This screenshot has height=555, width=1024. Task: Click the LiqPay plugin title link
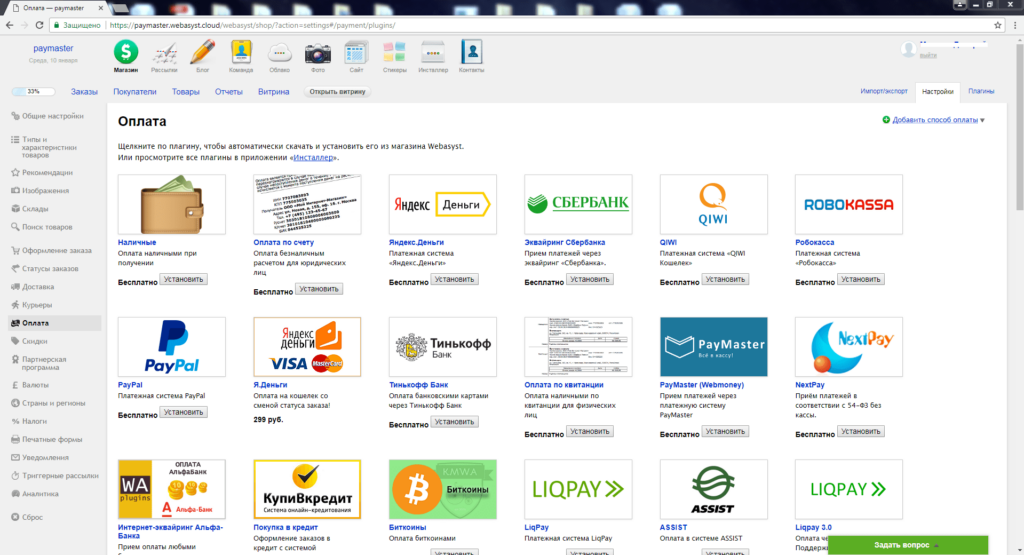coord(536,527)
